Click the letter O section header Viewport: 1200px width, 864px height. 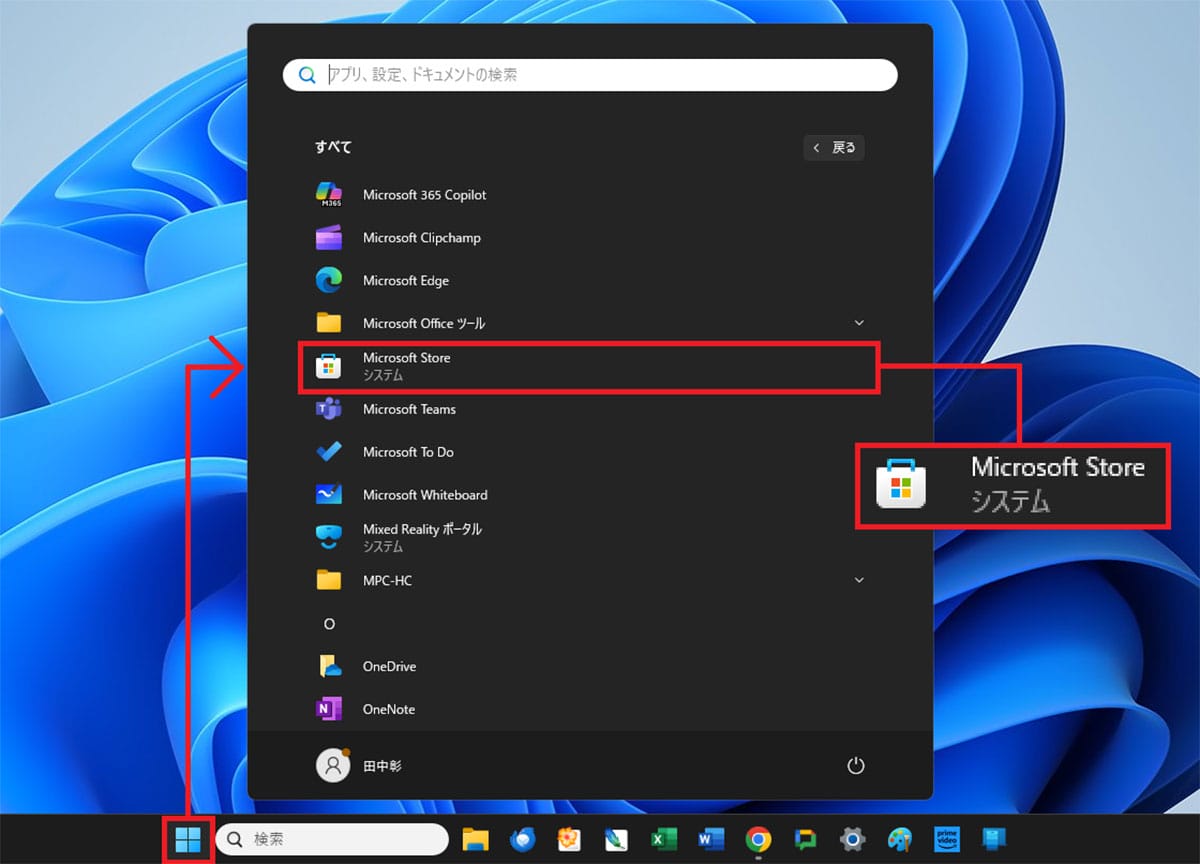[x=329, y=624]
